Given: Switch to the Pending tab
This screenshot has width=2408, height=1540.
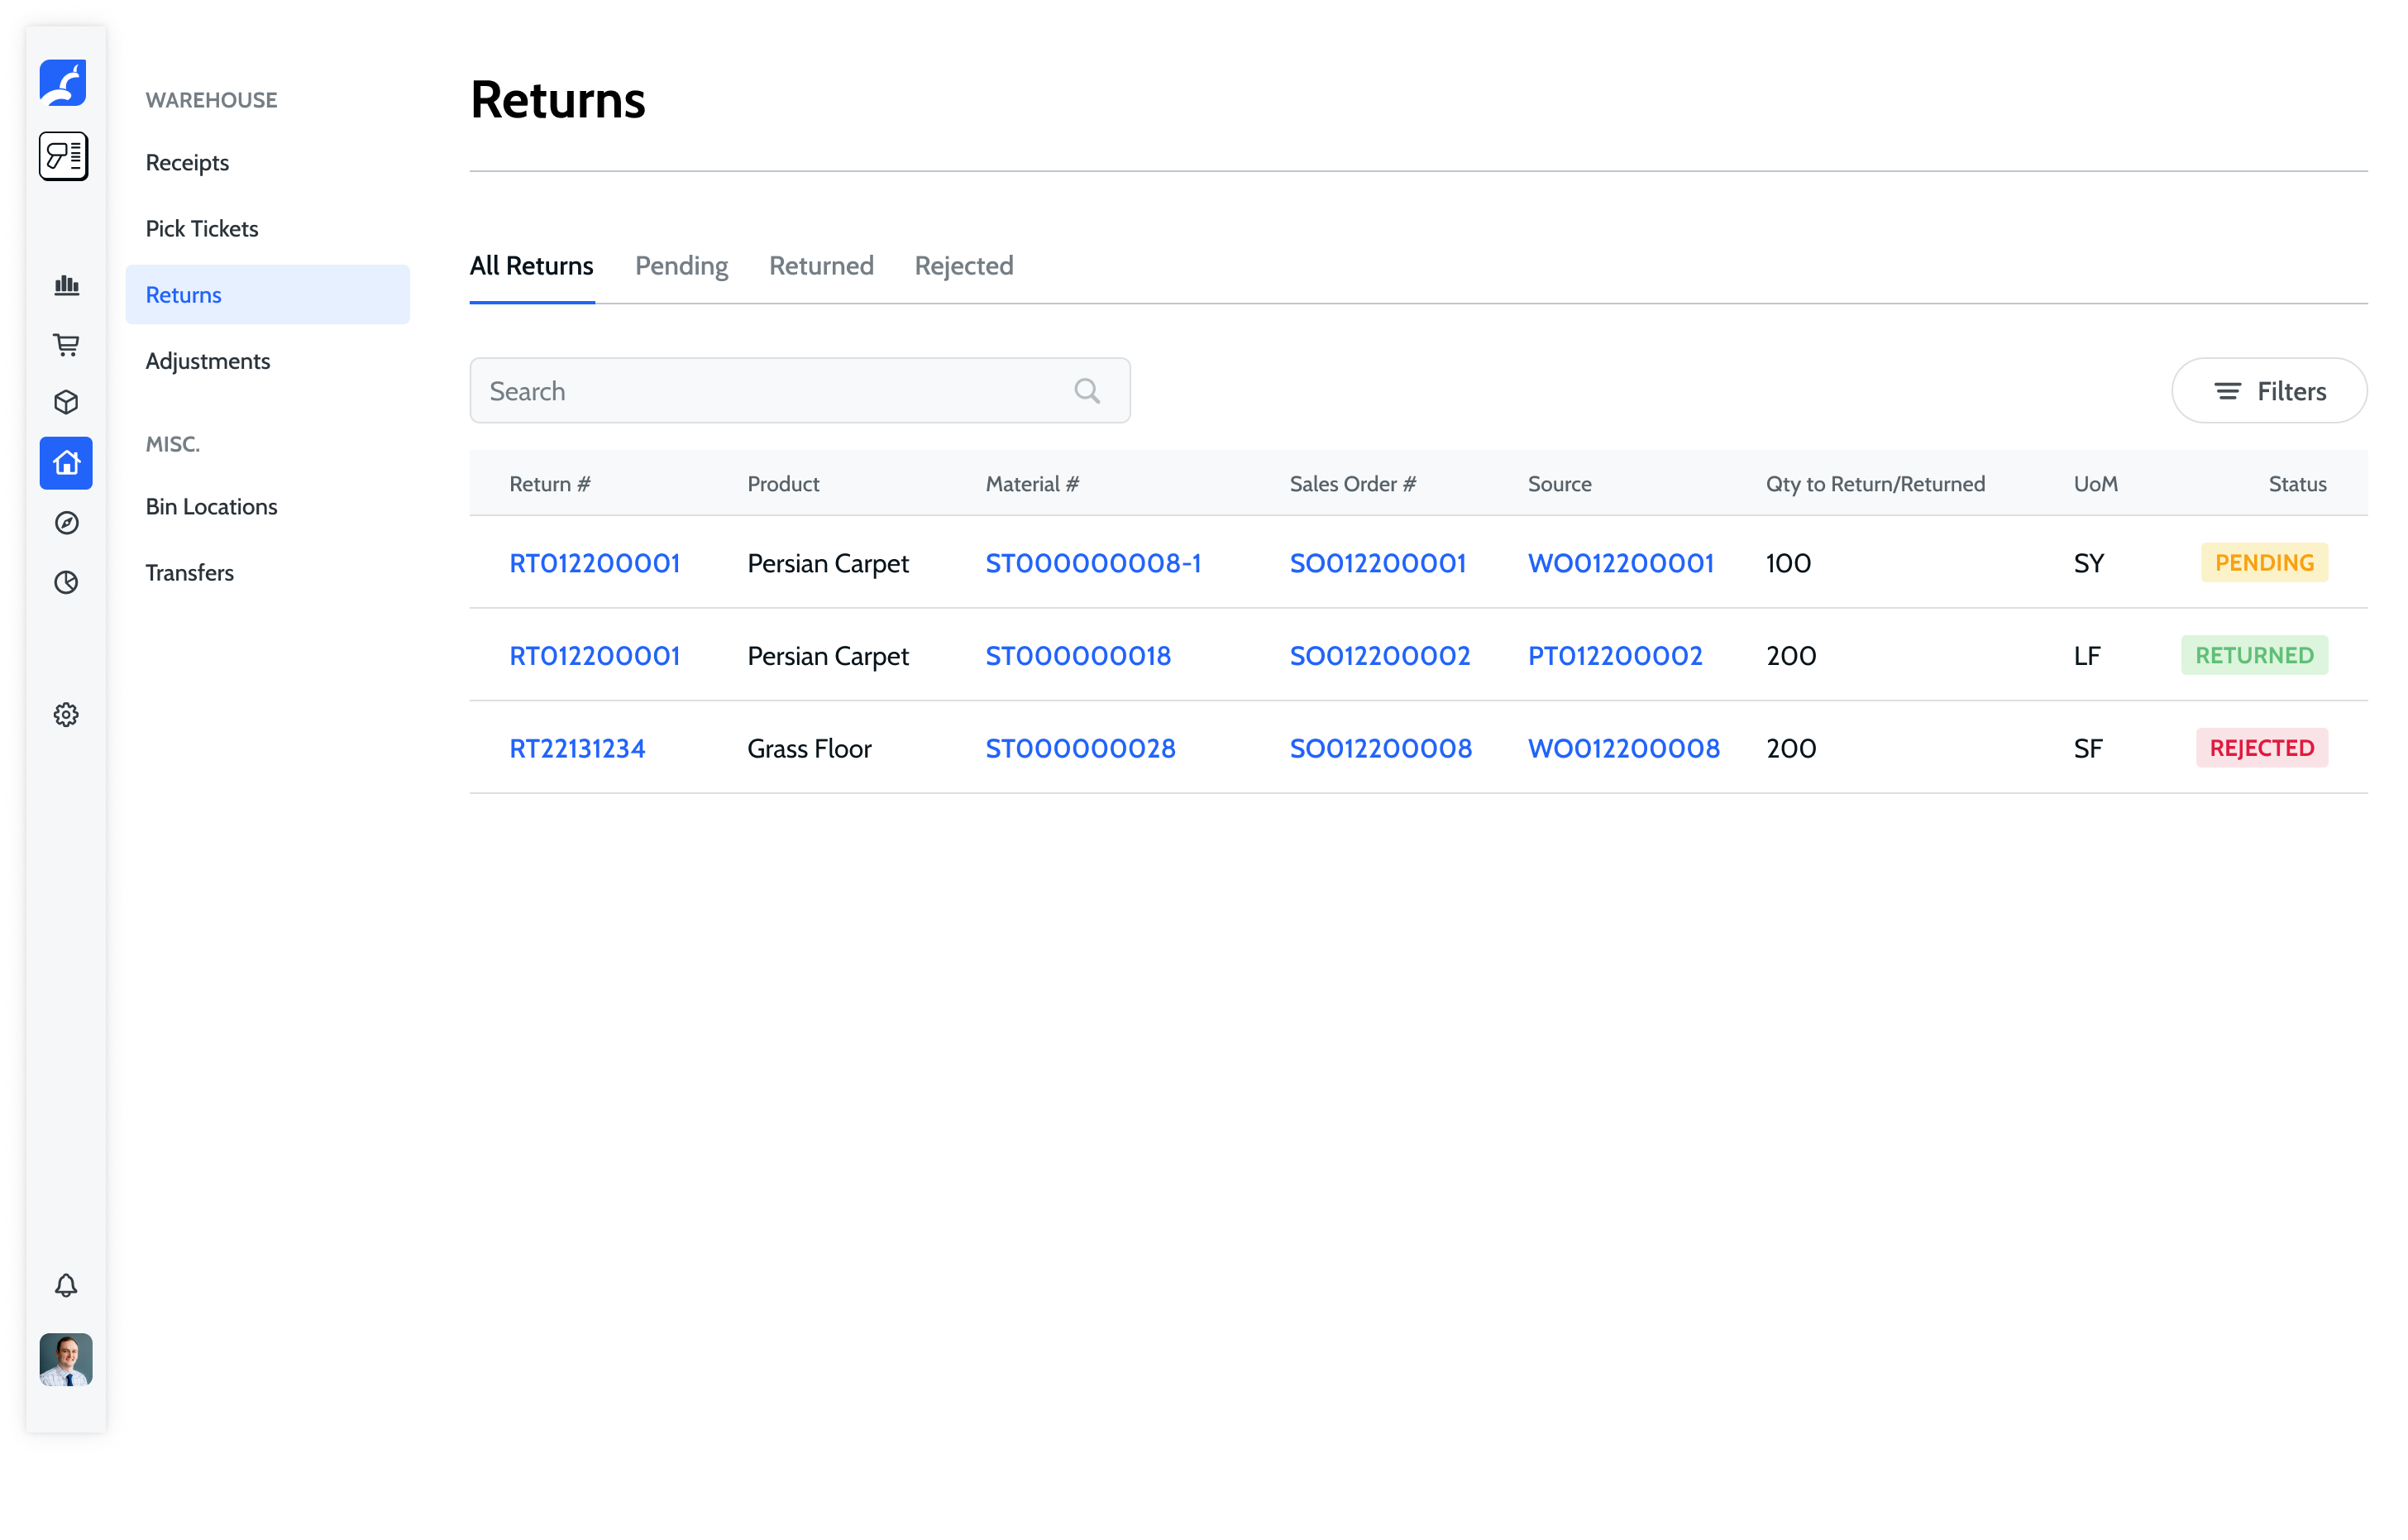Looking at the screenshot, I should pyautogui.click(x=681, y=266).
